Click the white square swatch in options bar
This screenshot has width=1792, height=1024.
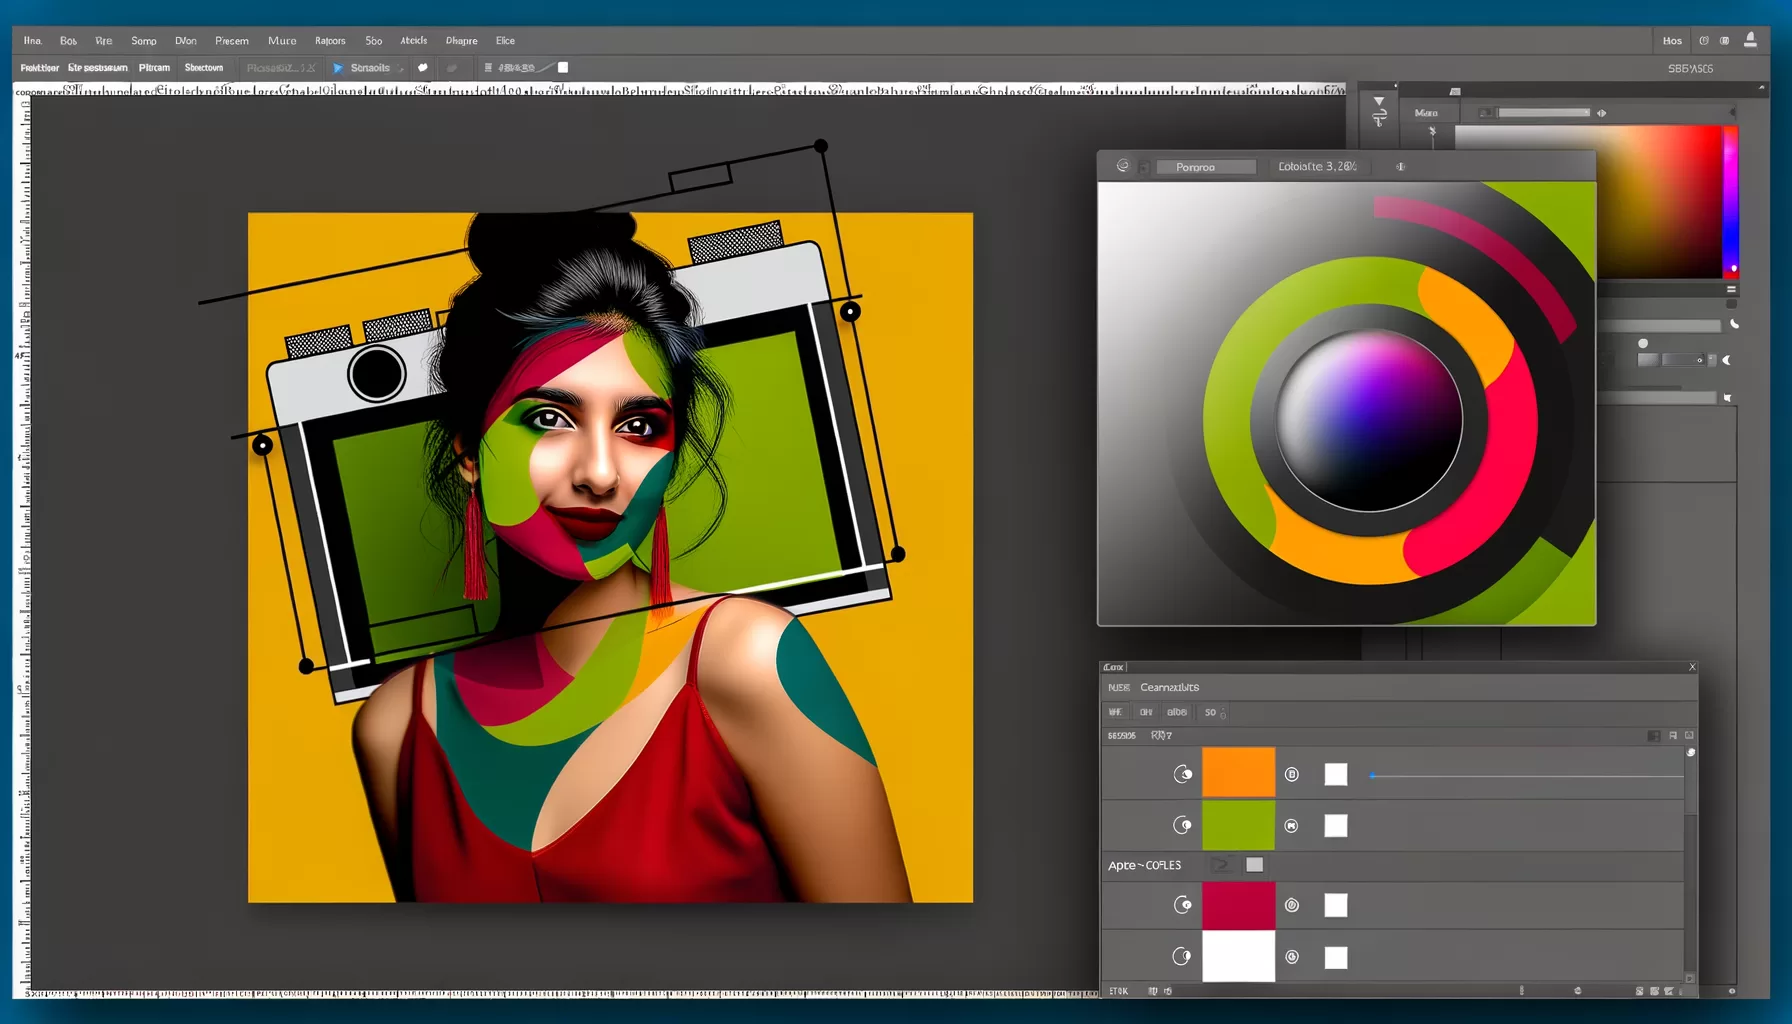pos(563,68)
